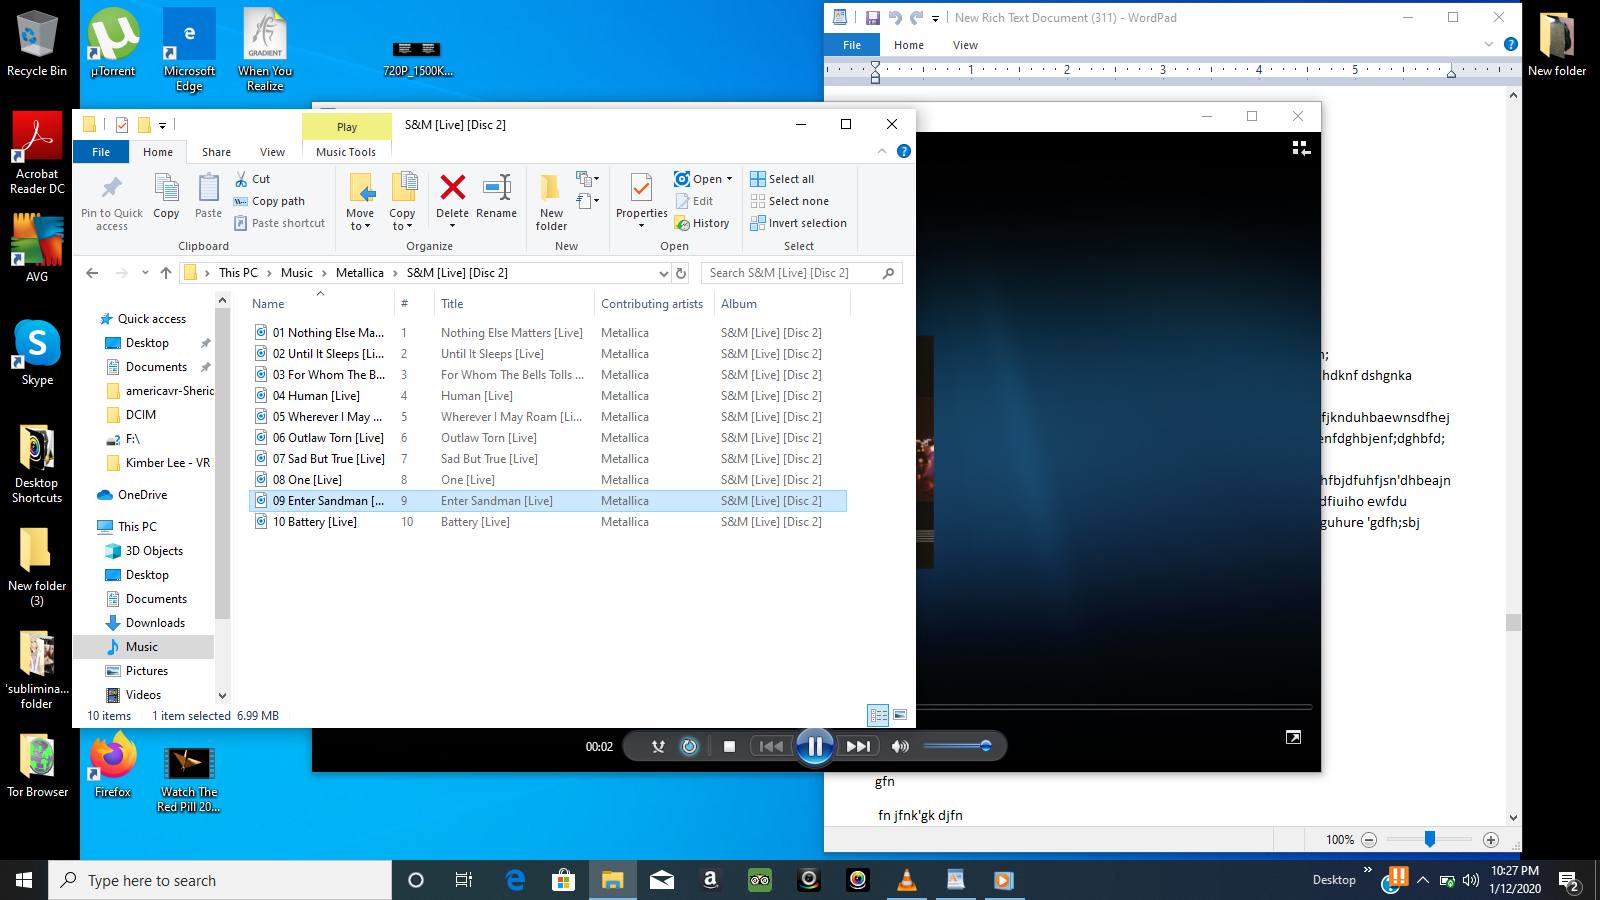Stop playback in the media player
The width and height of the screenshot is (1600, 900).
pyautogui.click(x=729, y=746)
